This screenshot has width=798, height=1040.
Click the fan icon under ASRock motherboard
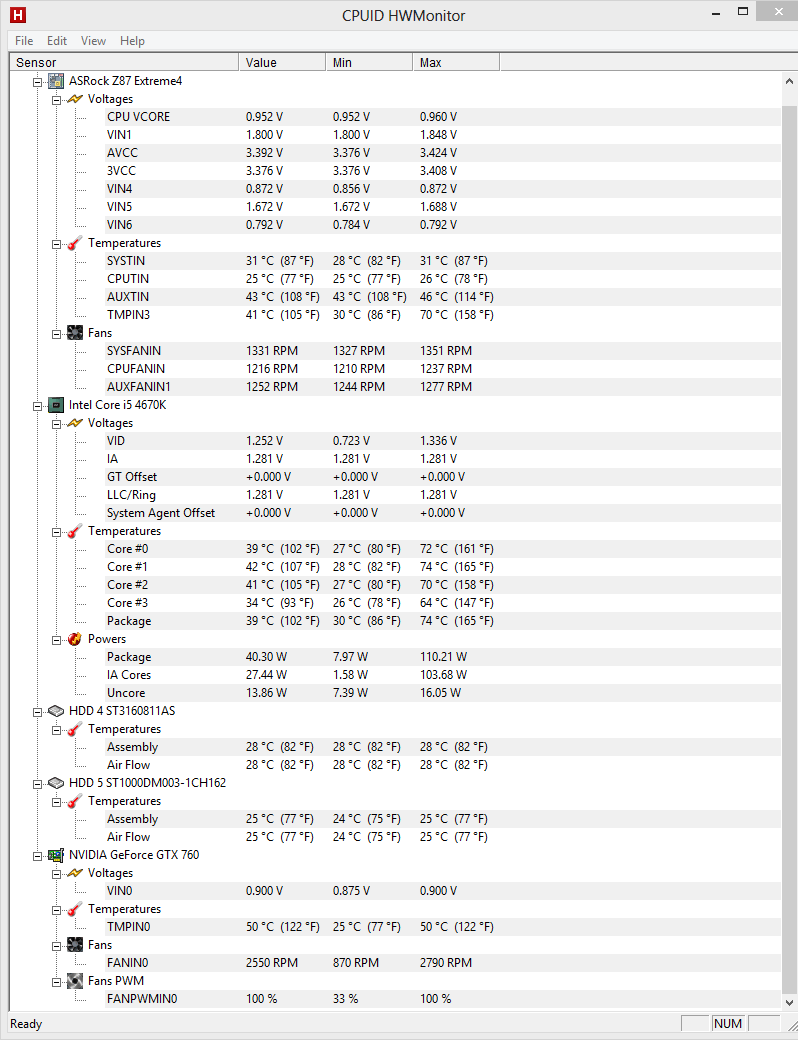(75, 333)
